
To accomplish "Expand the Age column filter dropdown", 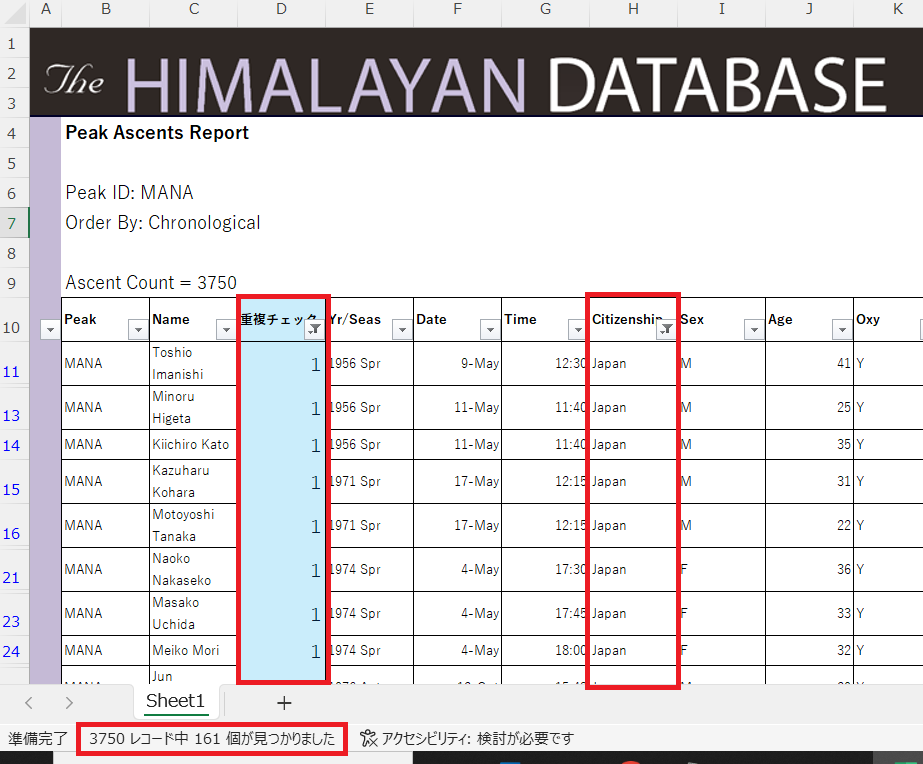I will point(841,329).
